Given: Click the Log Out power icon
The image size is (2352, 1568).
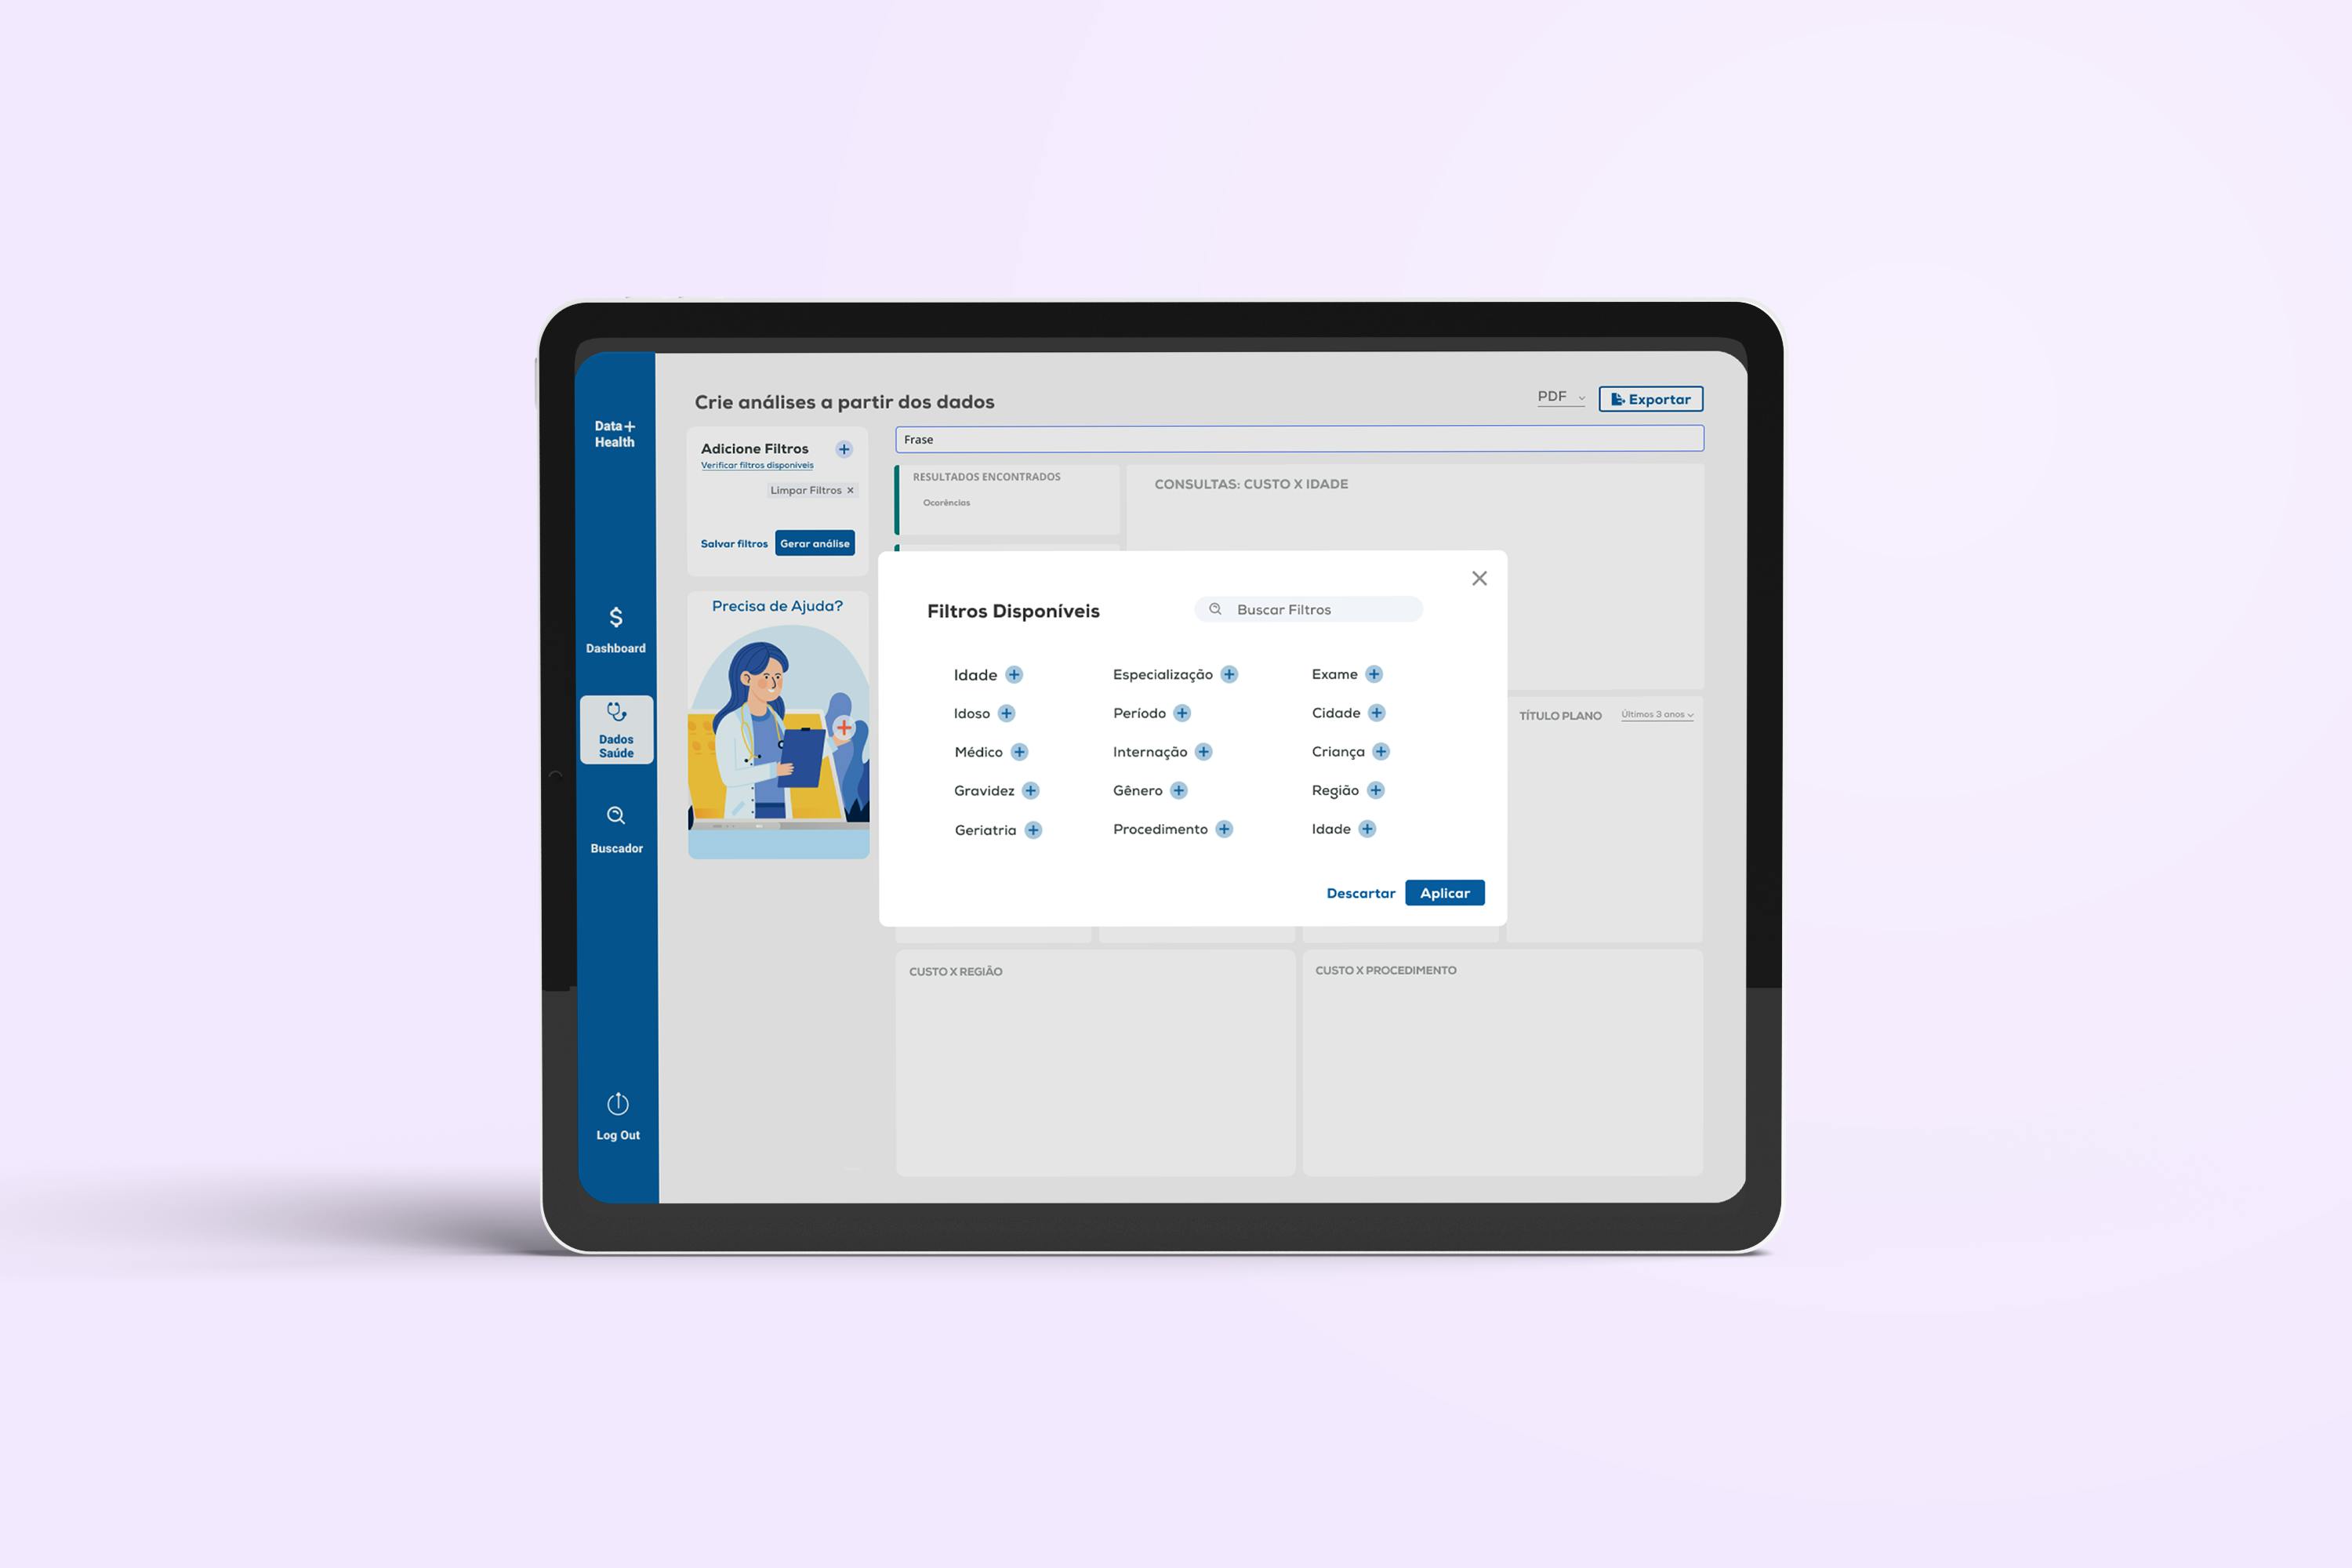Looking at the screenshot, I should [618, 1104].
